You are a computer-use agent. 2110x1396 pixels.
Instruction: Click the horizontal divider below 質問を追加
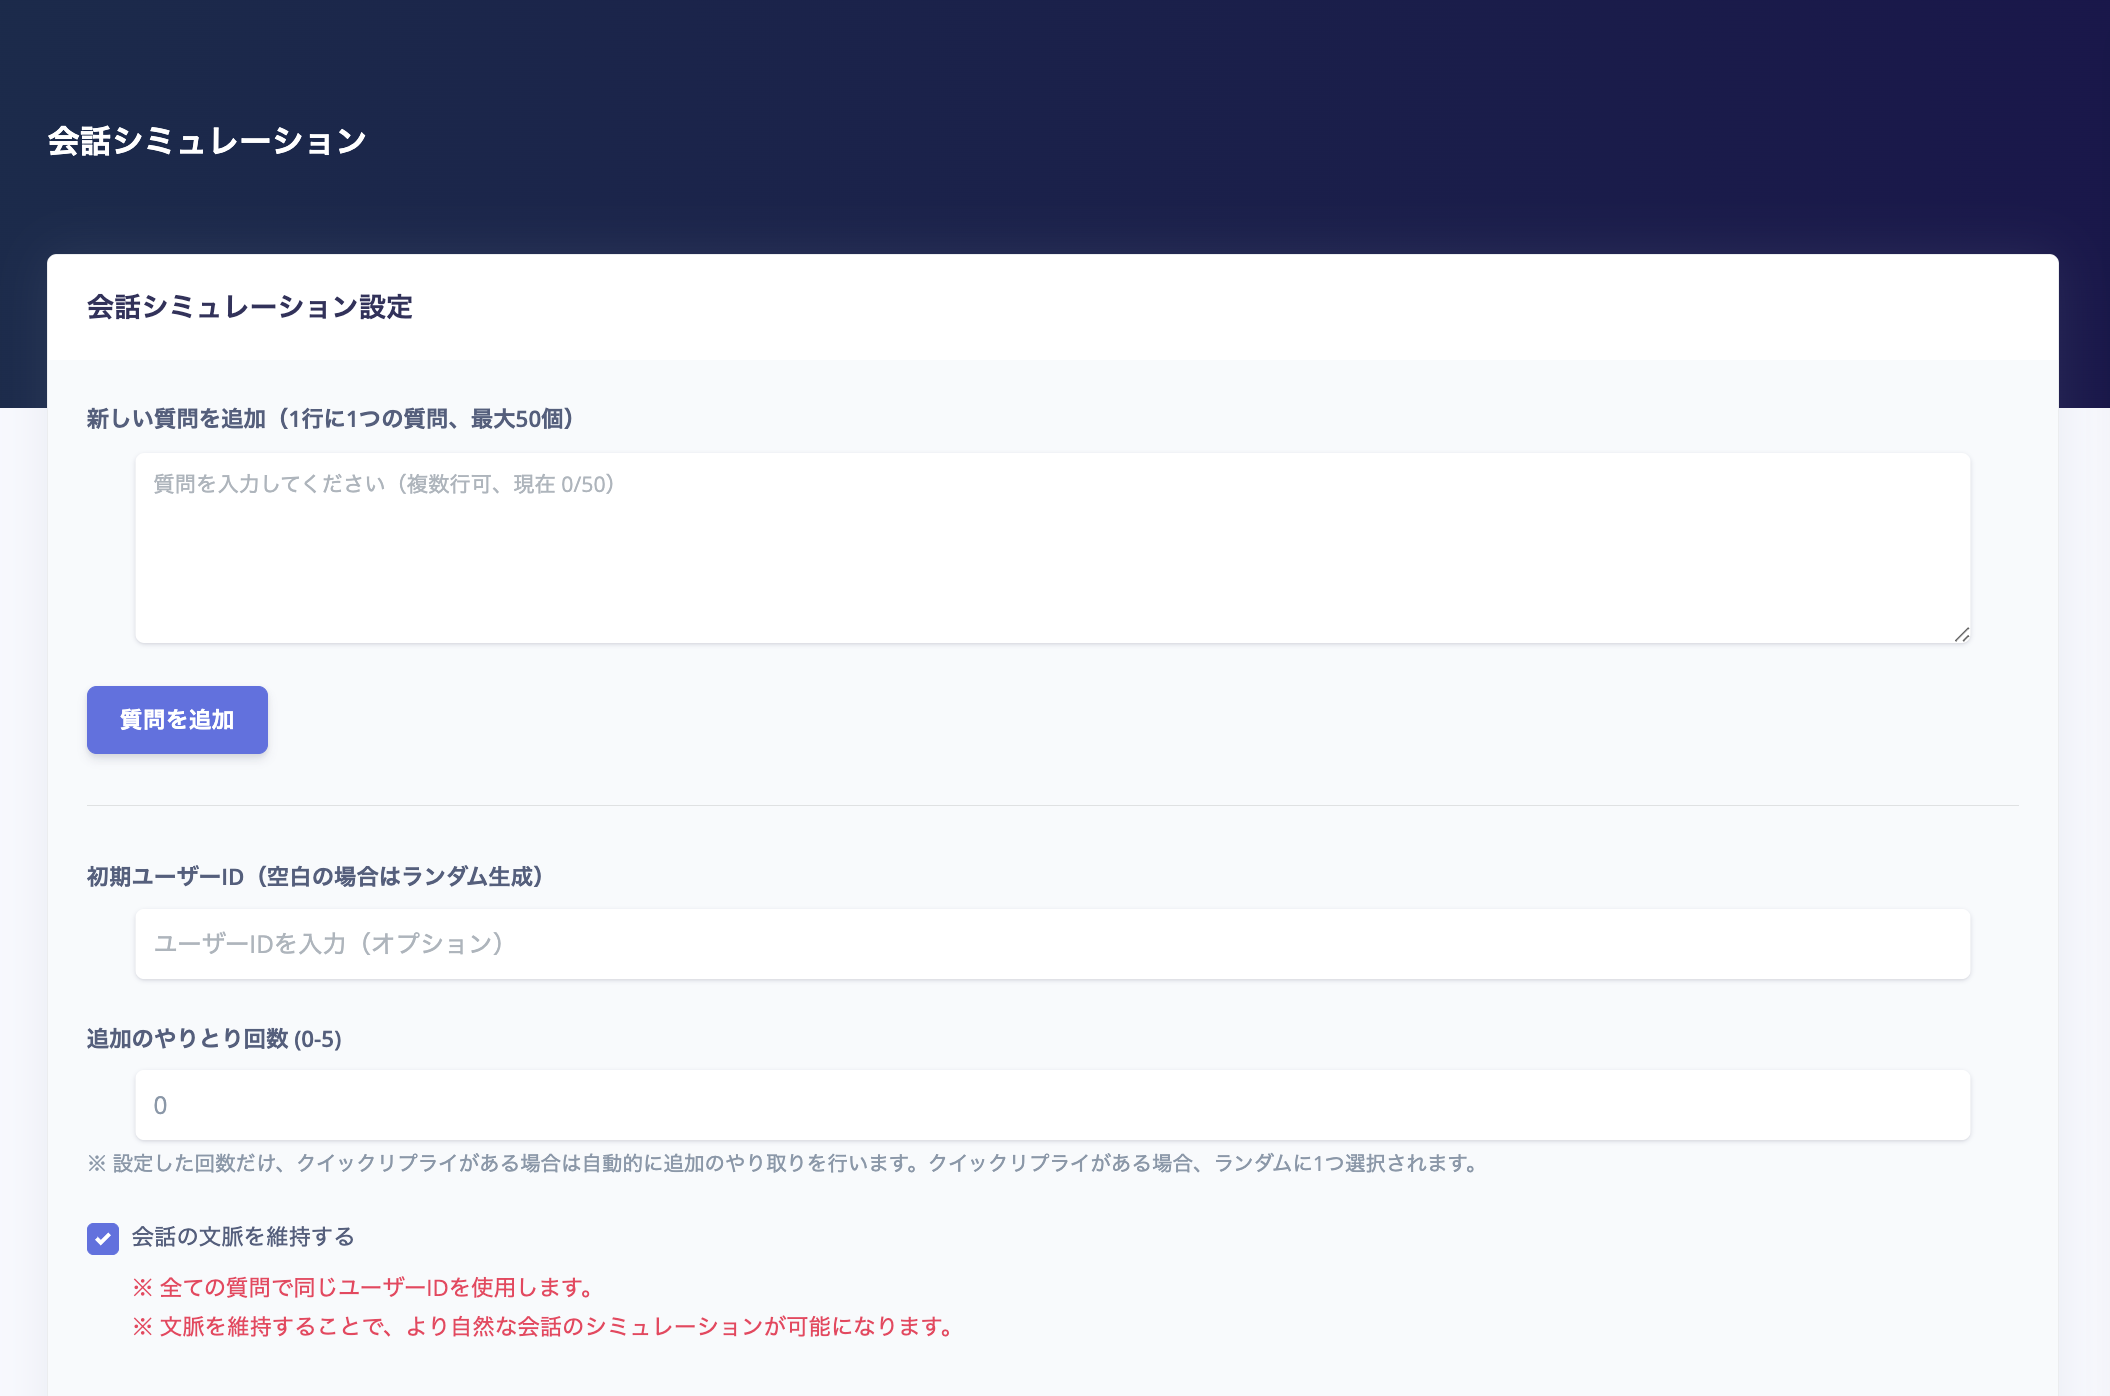1052,805
